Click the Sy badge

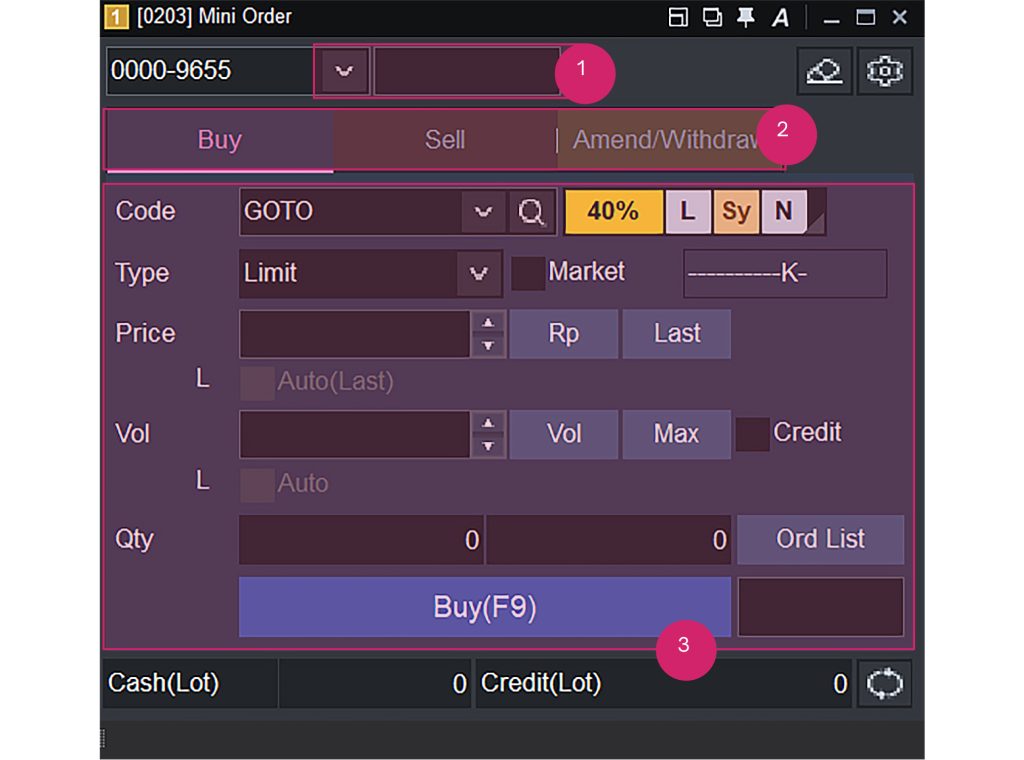click(x=736, y=212)
